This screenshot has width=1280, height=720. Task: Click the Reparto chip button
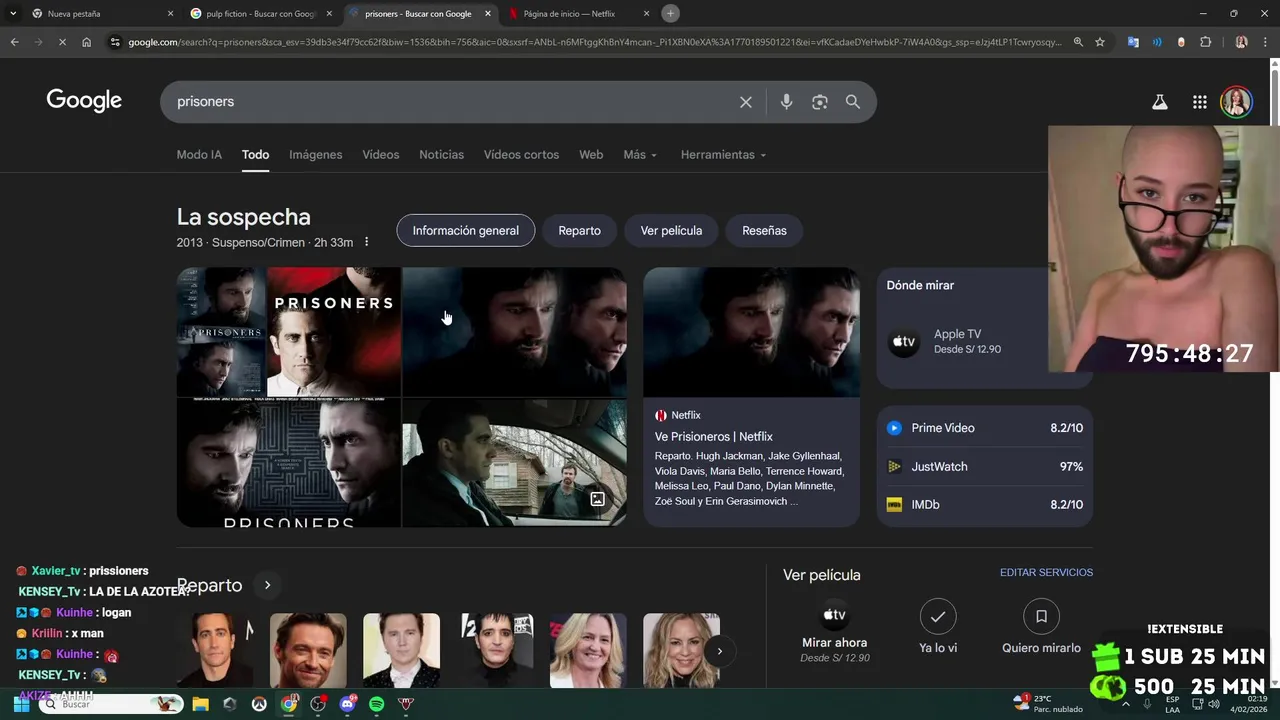[579, 231]
